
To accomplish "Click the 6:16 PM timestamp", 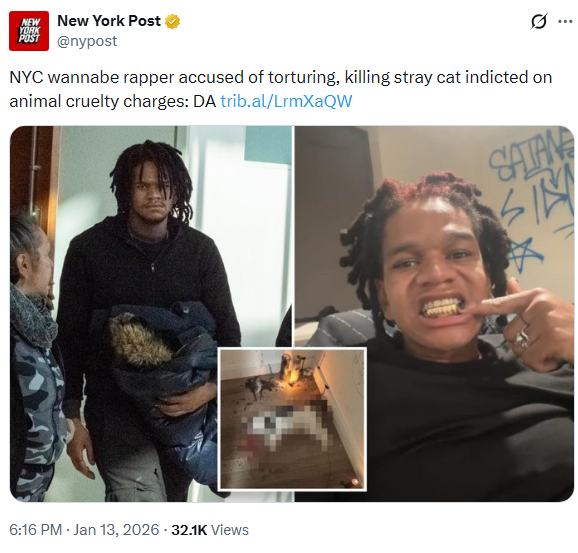I will tap(35, 530).
